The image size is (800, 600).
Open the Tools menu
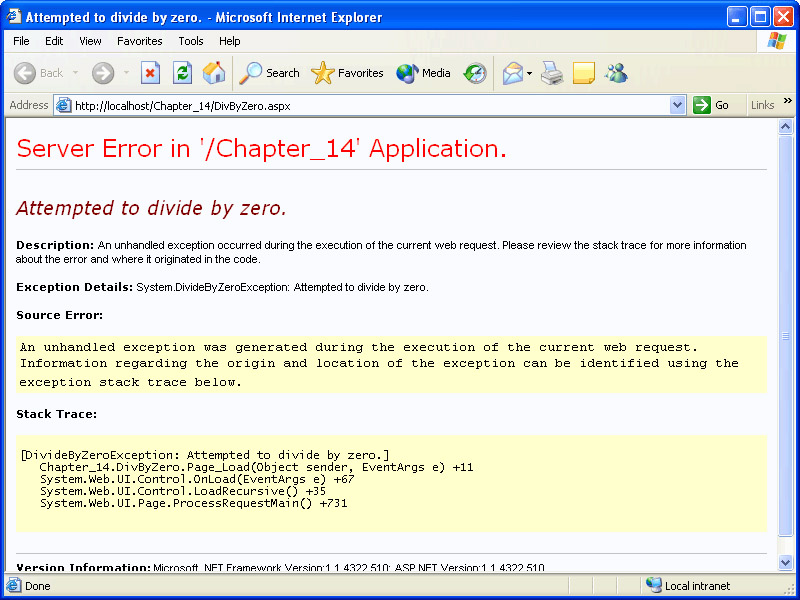(x=191, y=41)
